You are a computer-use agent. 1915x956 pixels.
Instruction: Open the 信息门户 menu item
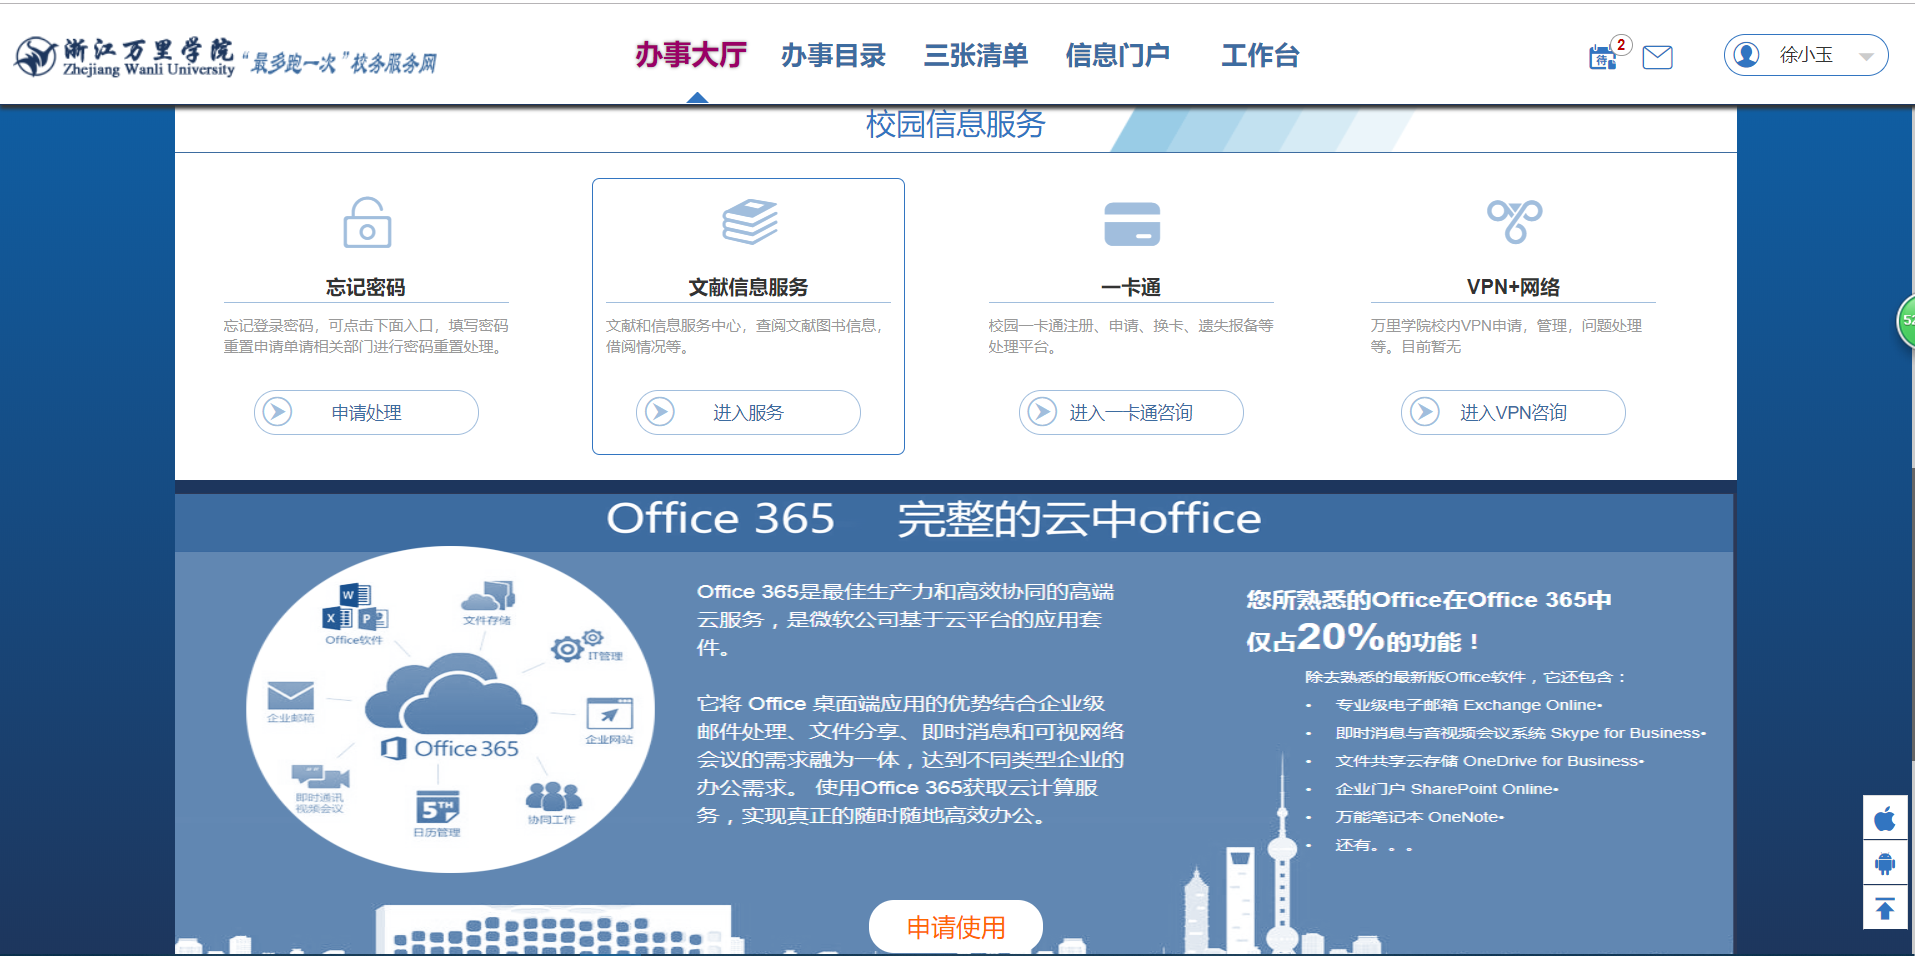tap(1117, 55)
